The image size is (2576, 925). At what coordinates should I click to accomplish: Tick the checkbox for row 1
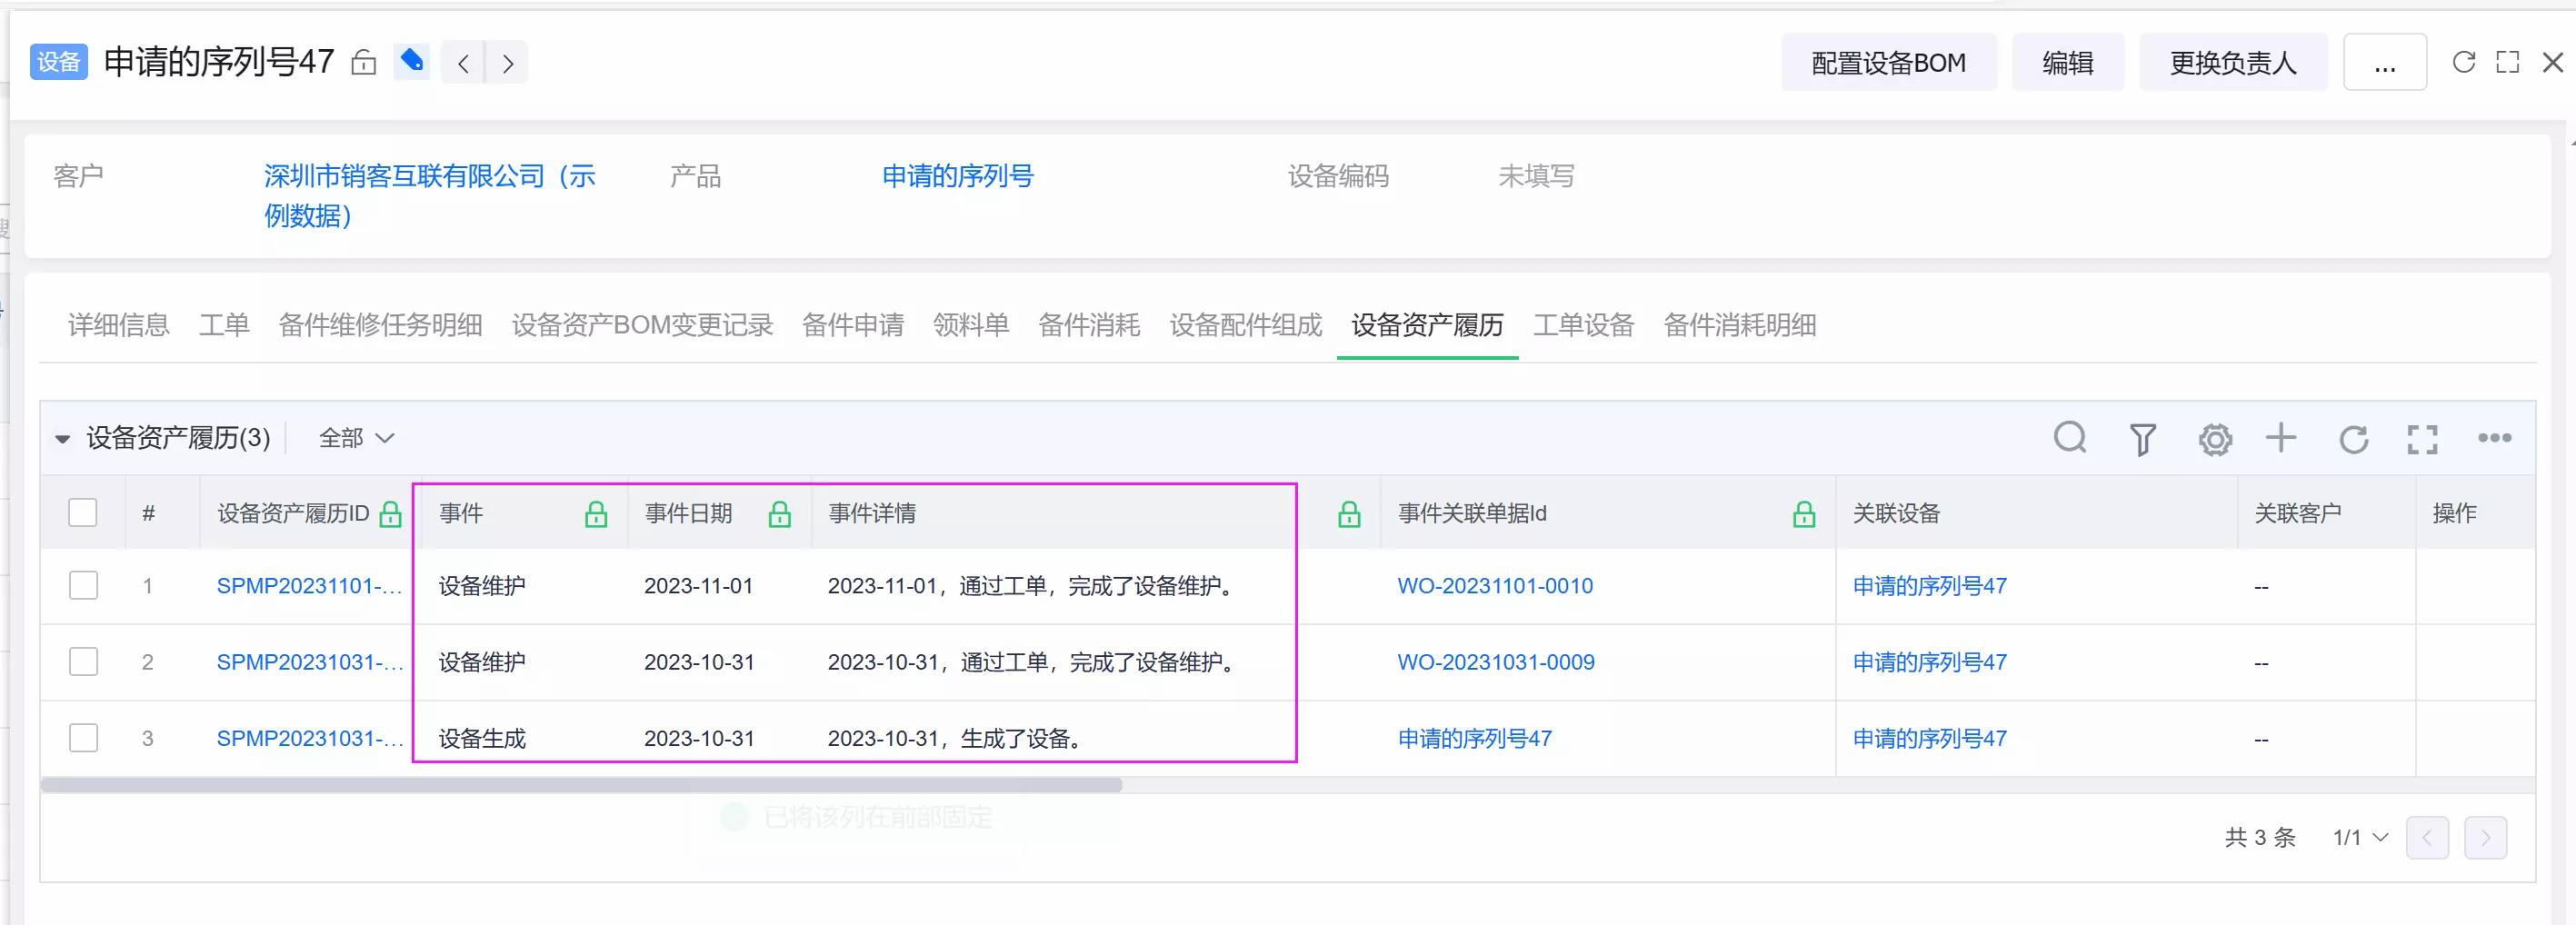[83, 585]
